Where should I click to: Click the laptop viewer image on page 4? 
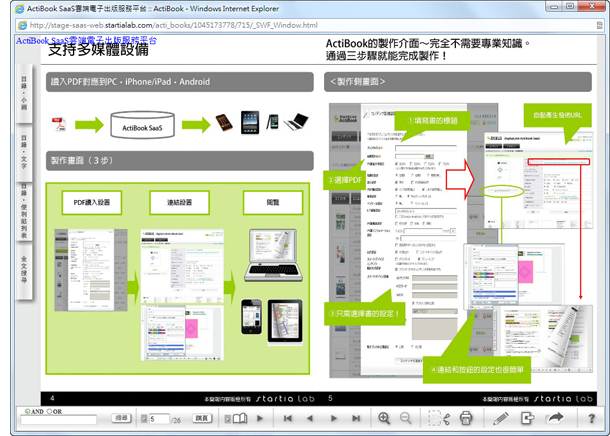pyautogui.click(x=273, y=256)
